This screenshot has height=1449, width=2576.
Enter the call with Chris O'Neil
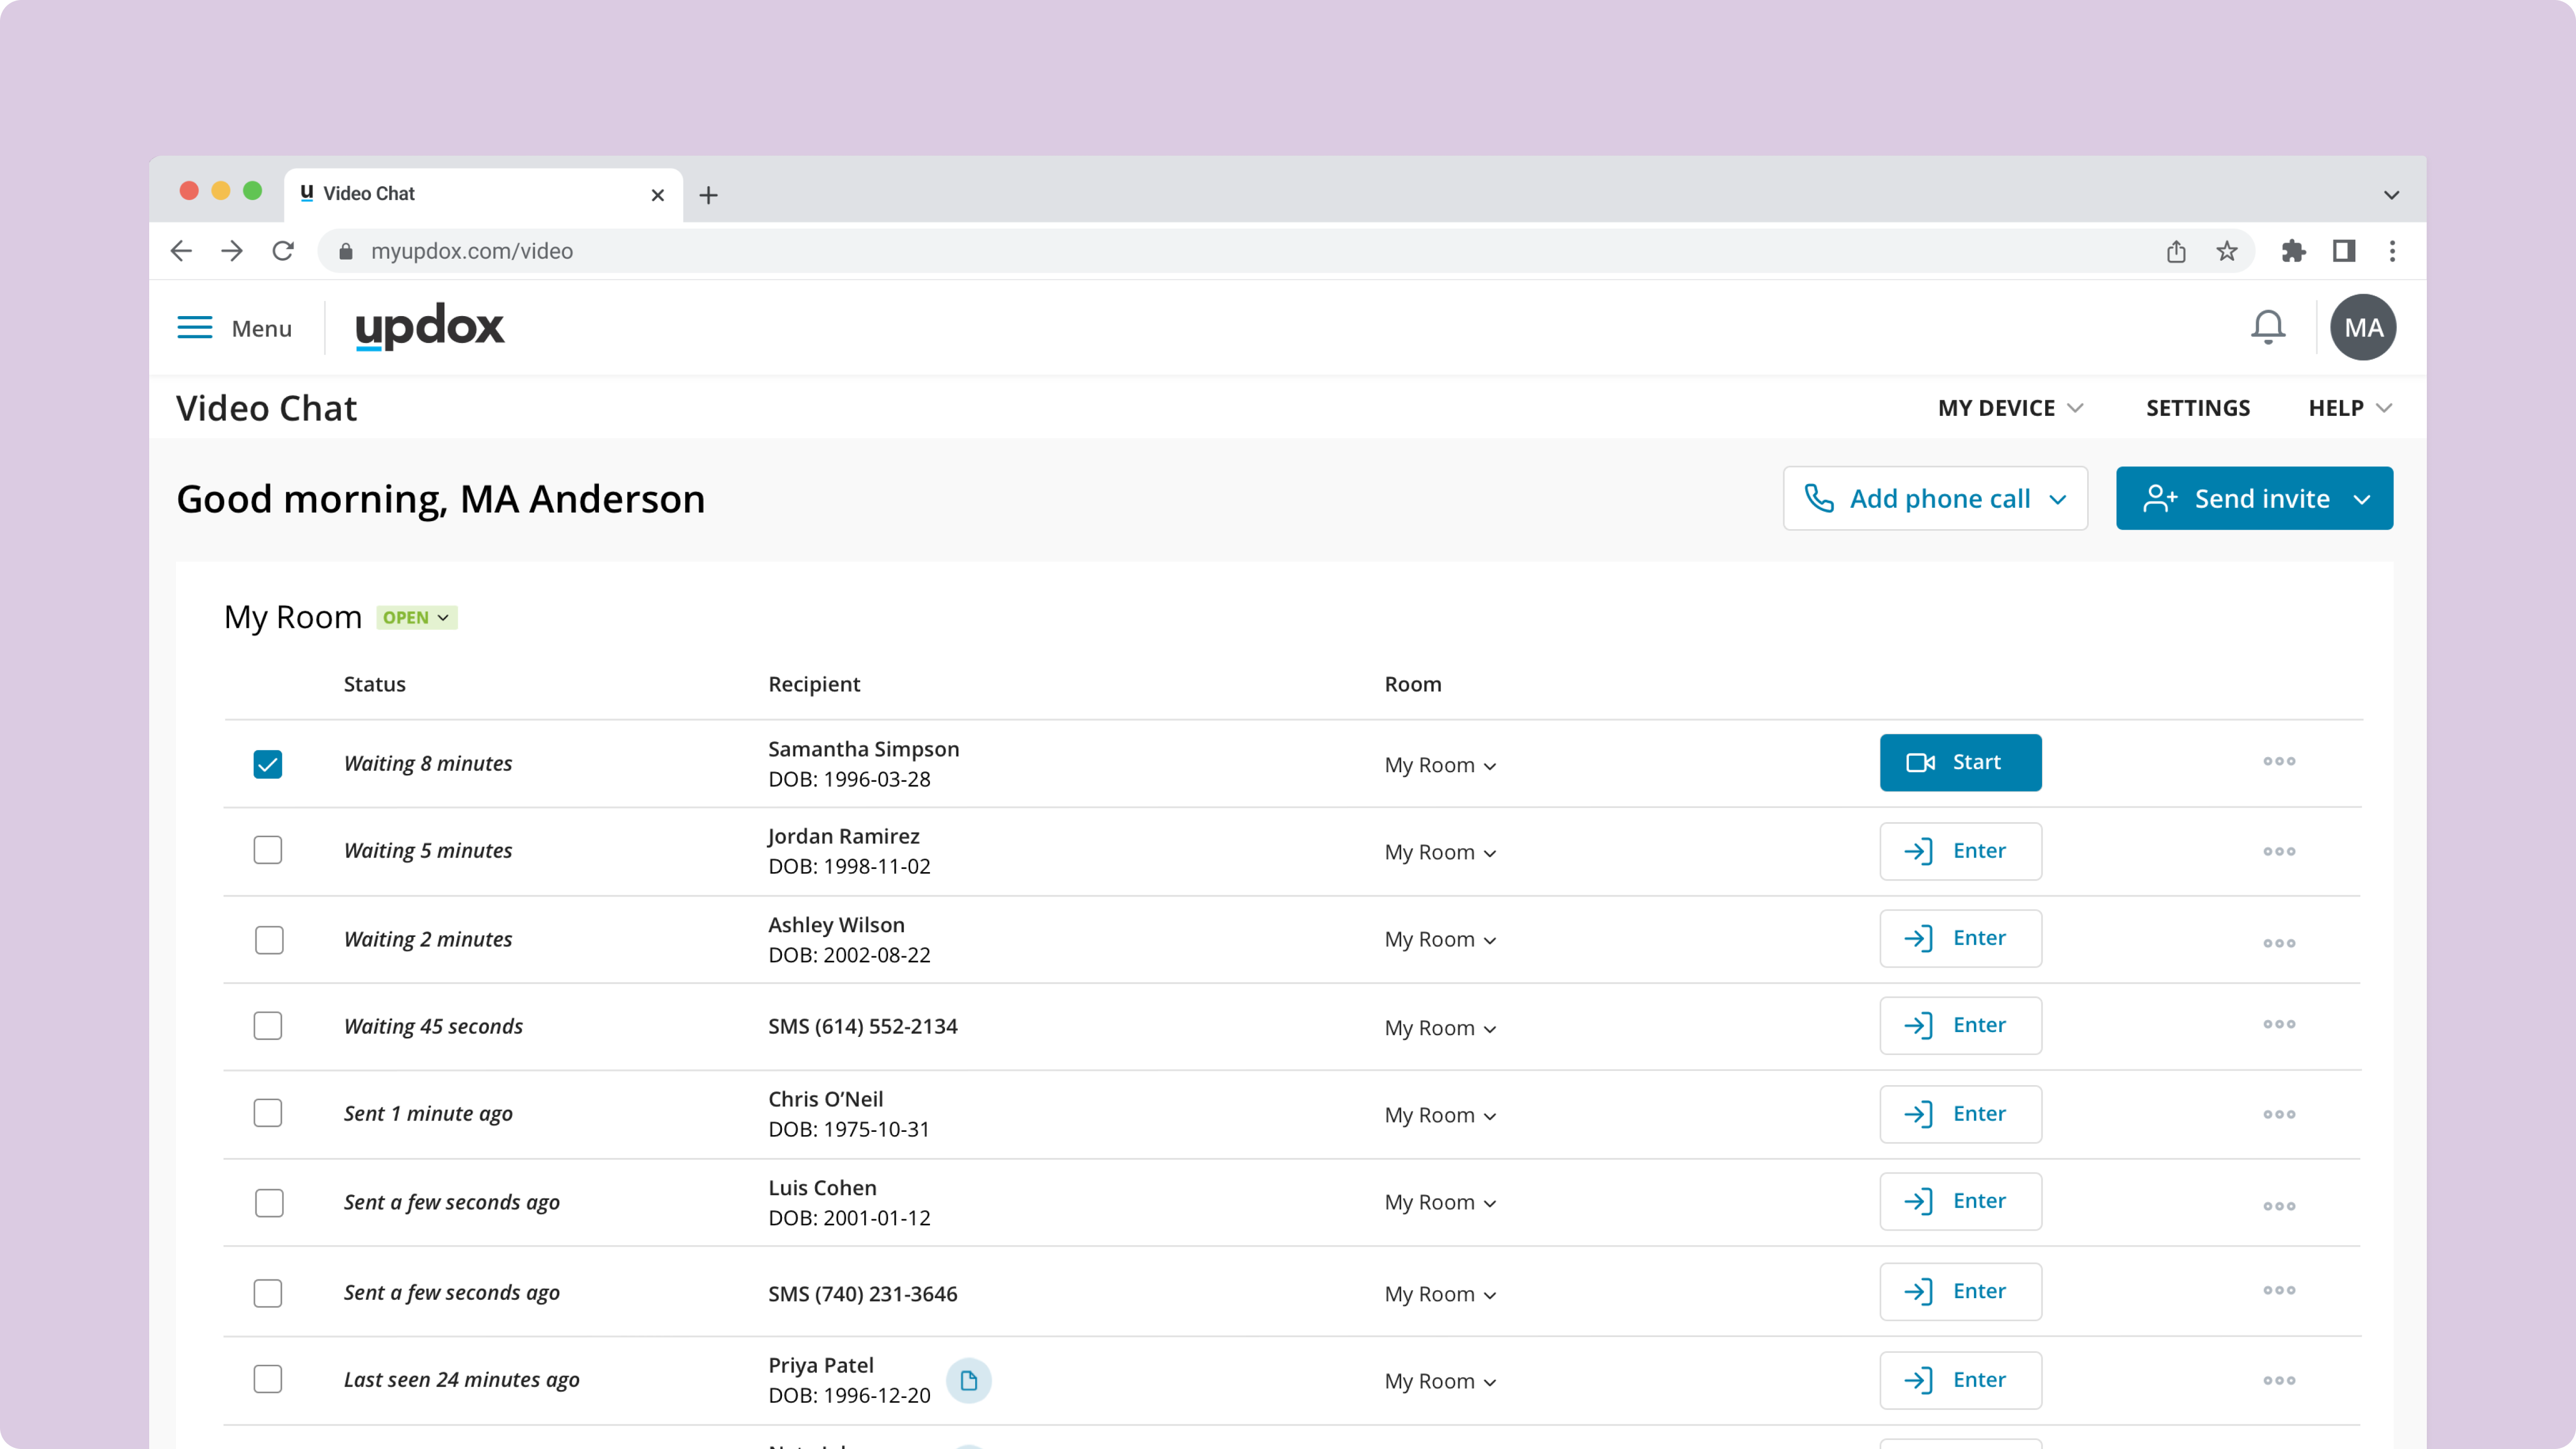pos(1960,1114)
